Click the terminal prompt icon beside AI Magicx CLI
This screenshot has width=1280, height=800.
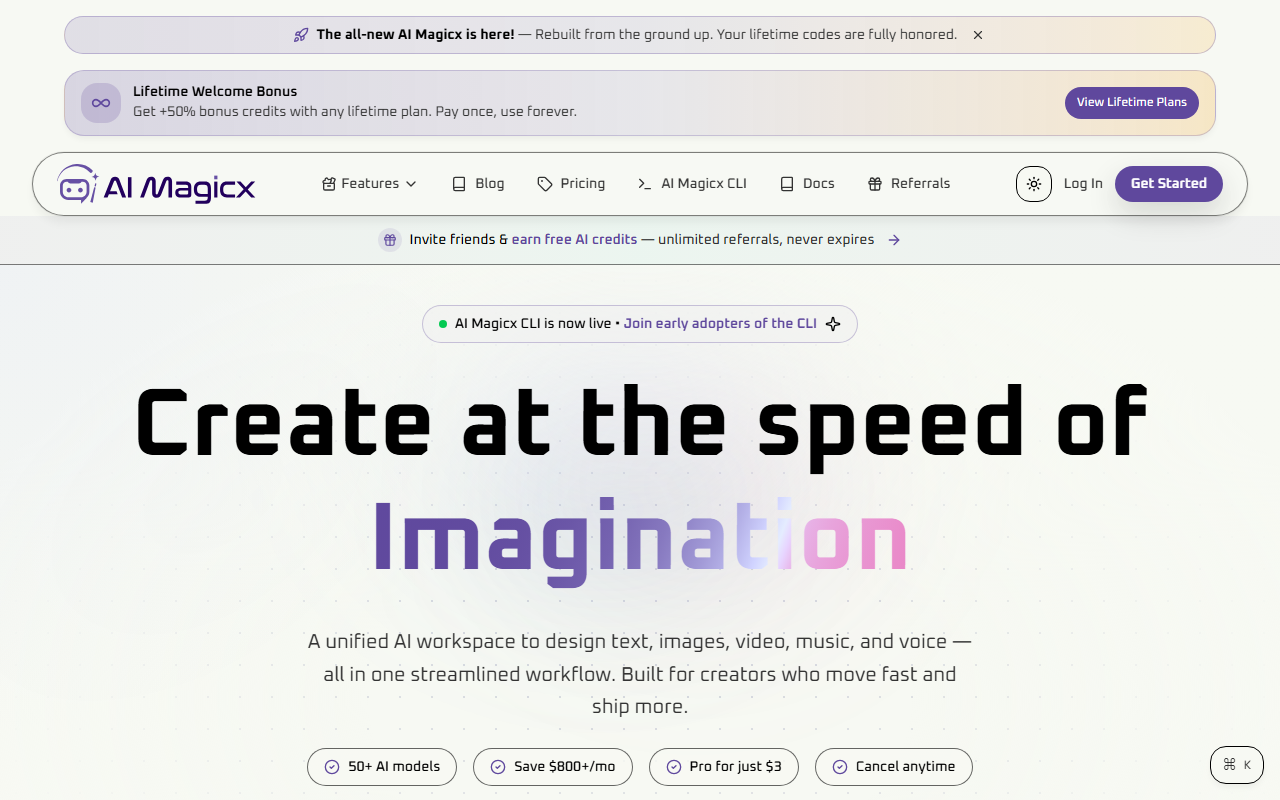[x=645, y=184]
